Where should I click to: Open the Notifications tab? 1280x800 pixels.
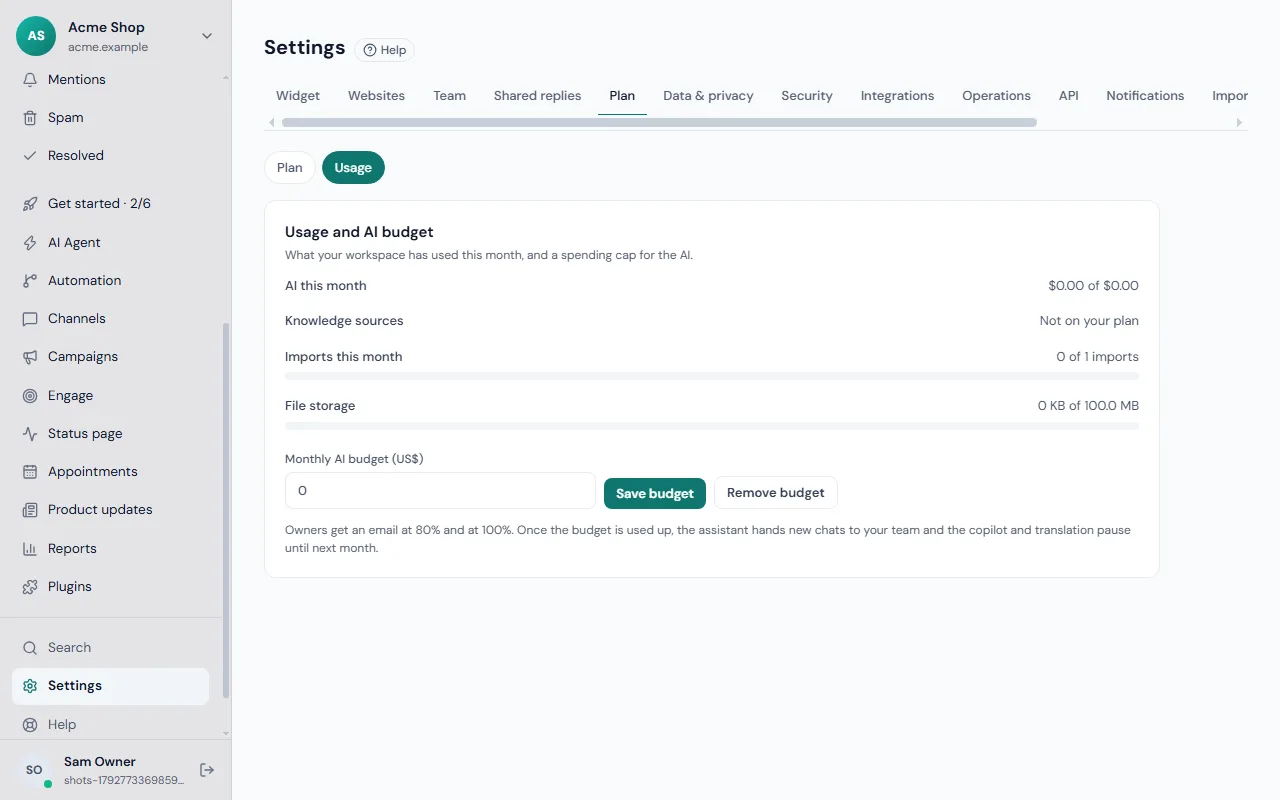pos(1145,96)
